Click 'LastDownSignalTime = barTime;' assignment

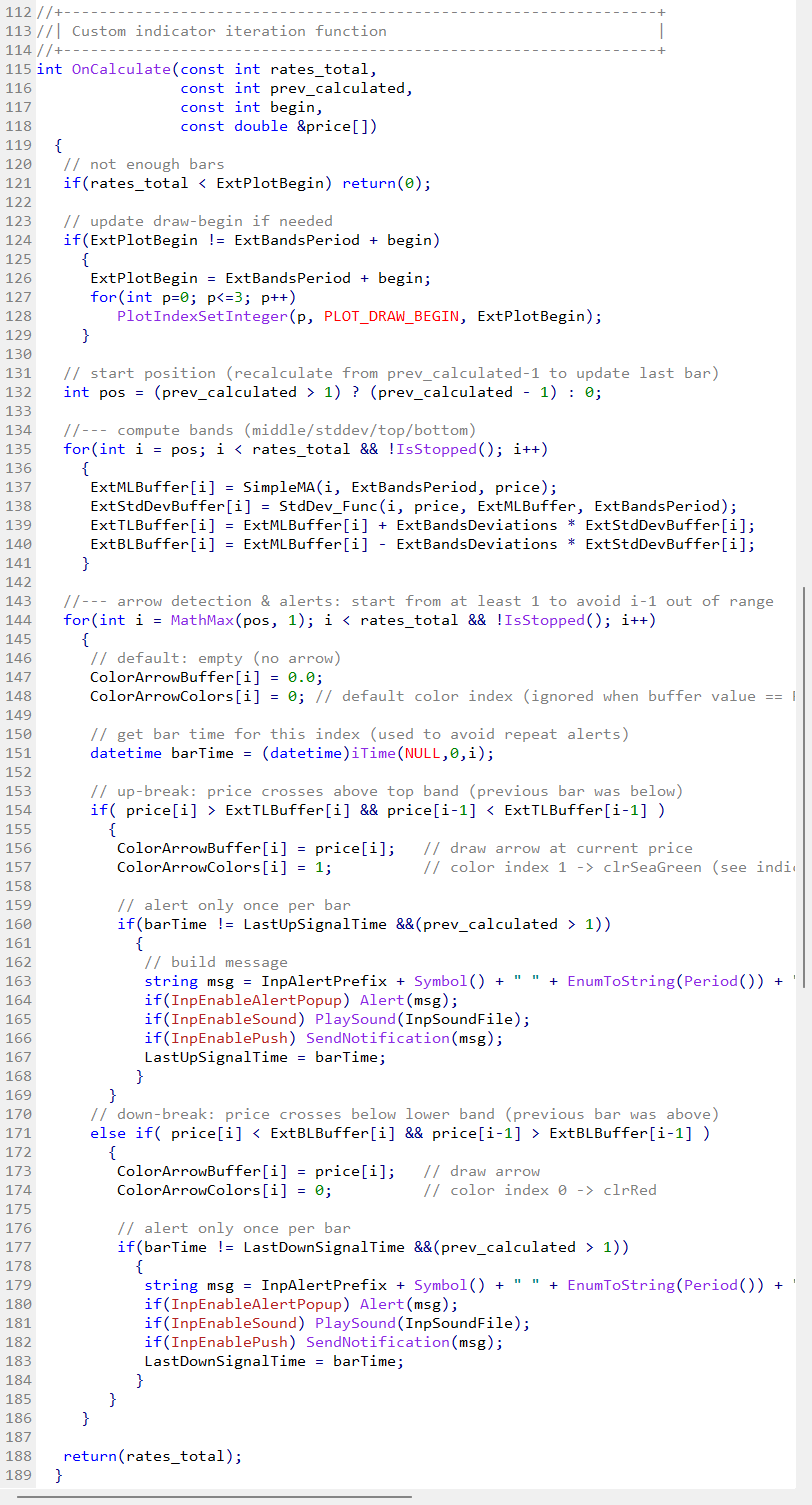(x=274, y=1361)
